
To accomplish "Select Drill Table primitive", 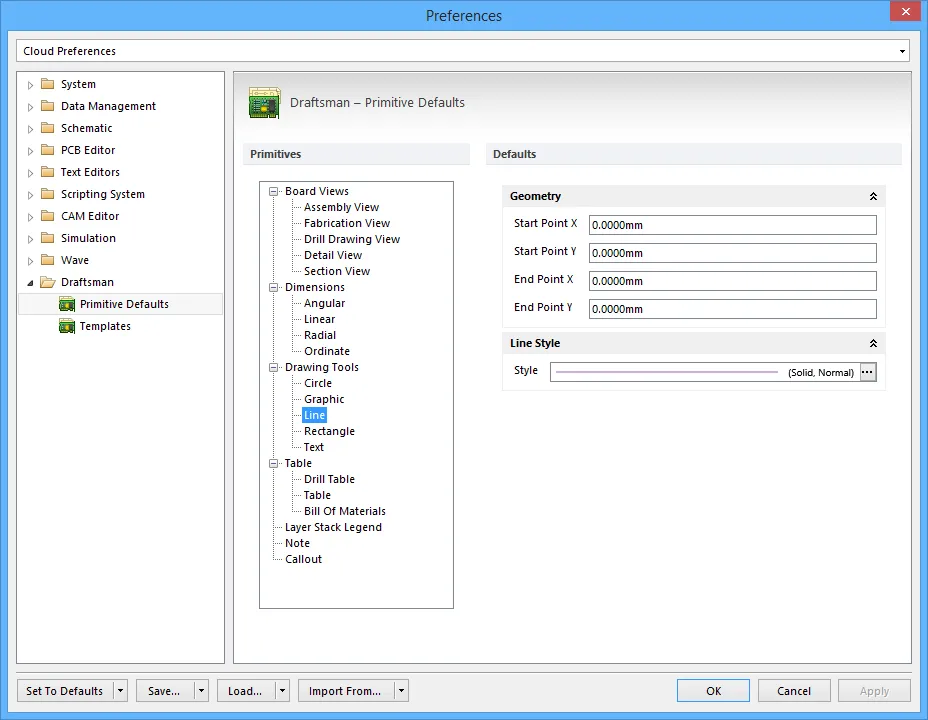I will click(330, 479).
